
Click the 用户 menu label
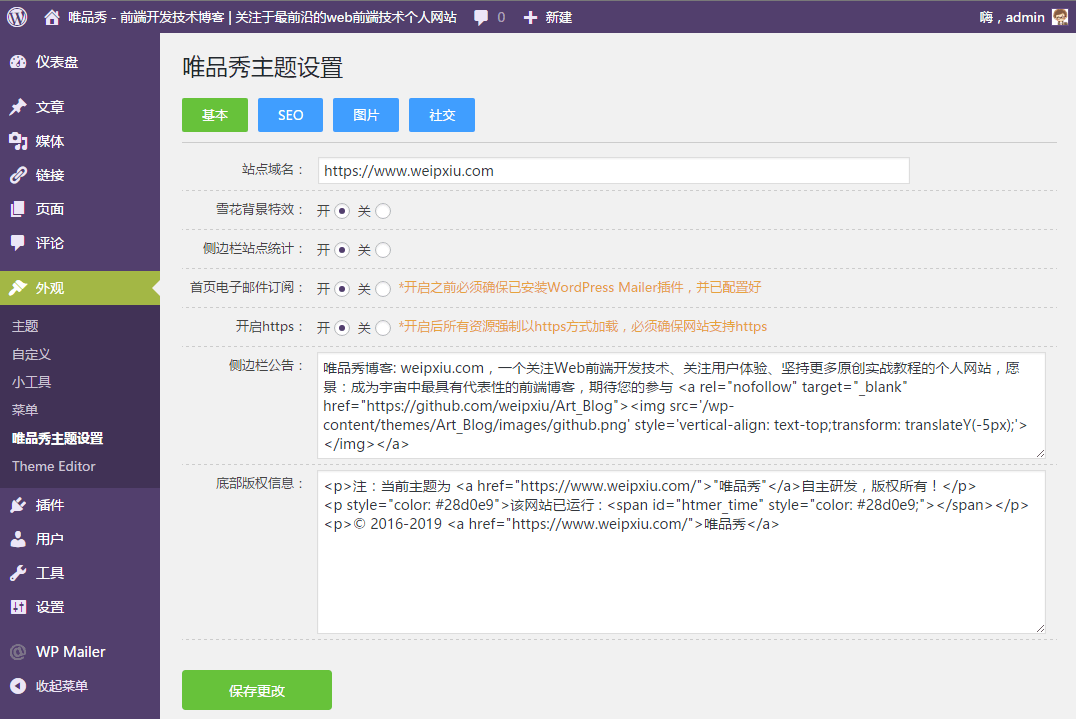pyautogui.click(x=50, y=539)
